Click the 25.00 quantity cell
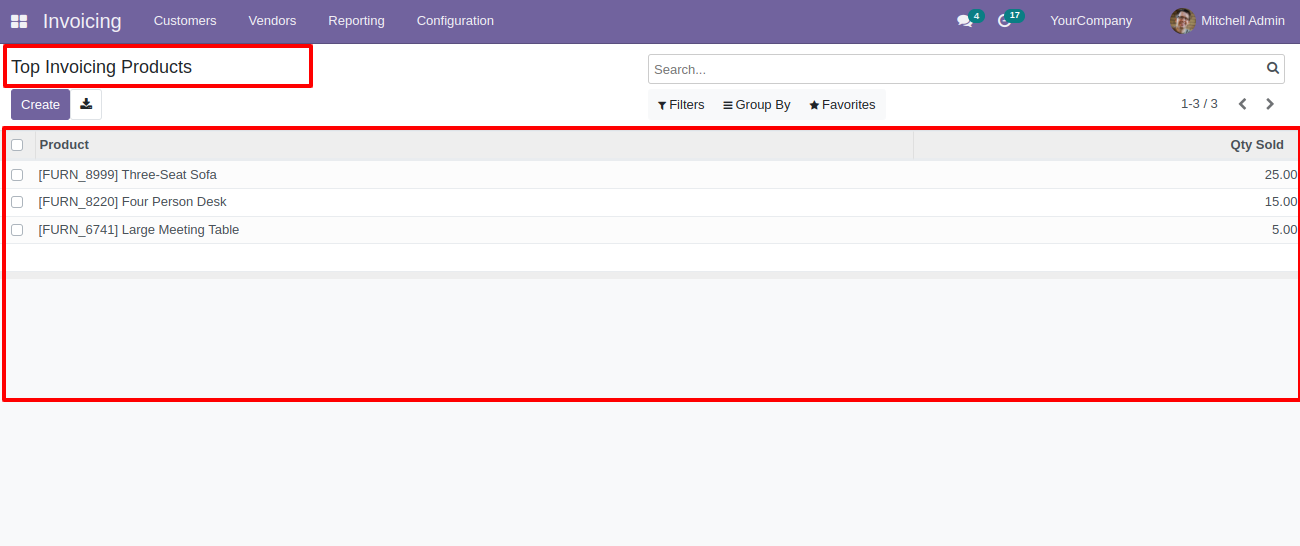 (x=1280, y=175)
